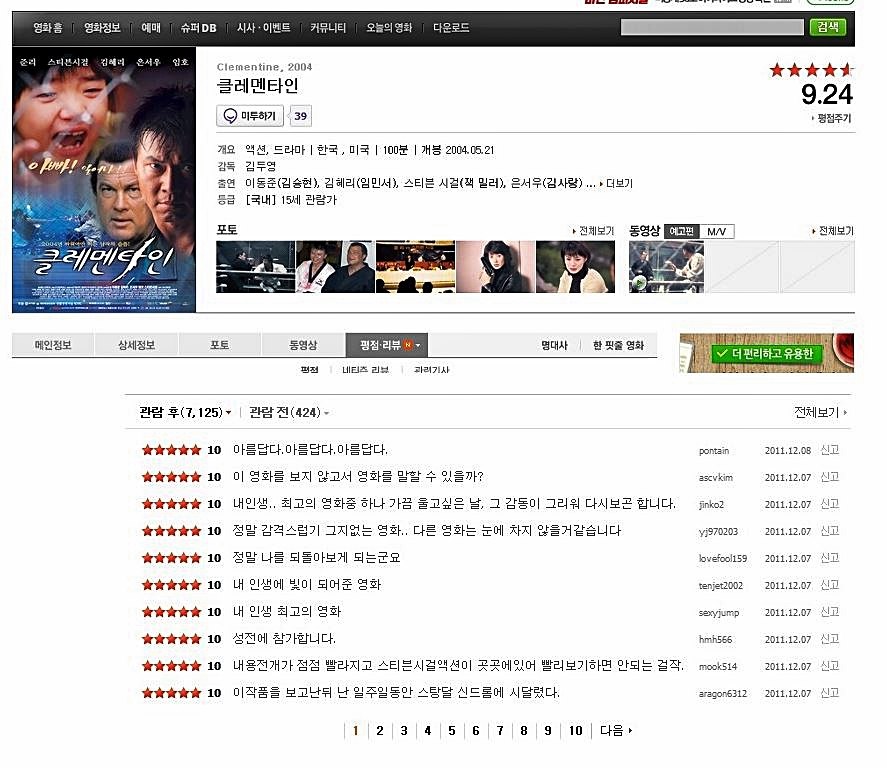Report jinko2's review with 신고
Screen dimensions: 887x768
pos(830,504)
